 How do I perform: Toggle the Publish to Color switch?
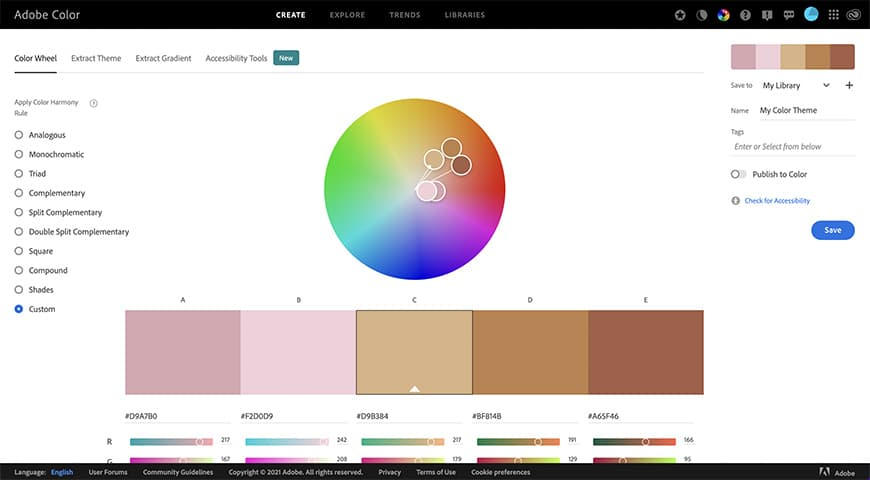click(739, 174)
